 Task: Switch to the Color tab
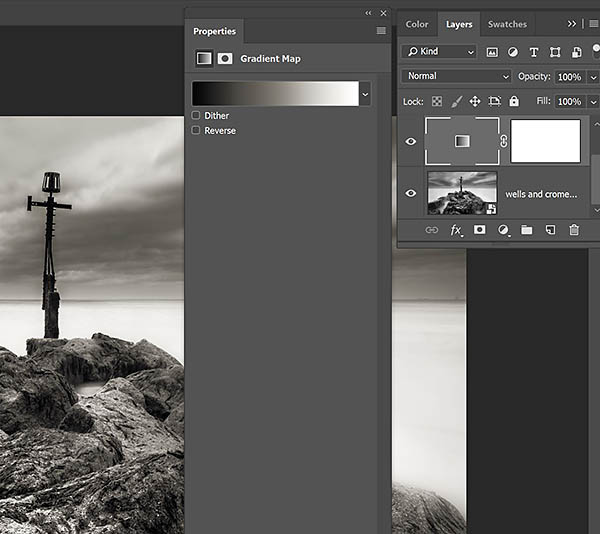click(x=417, y=24)
